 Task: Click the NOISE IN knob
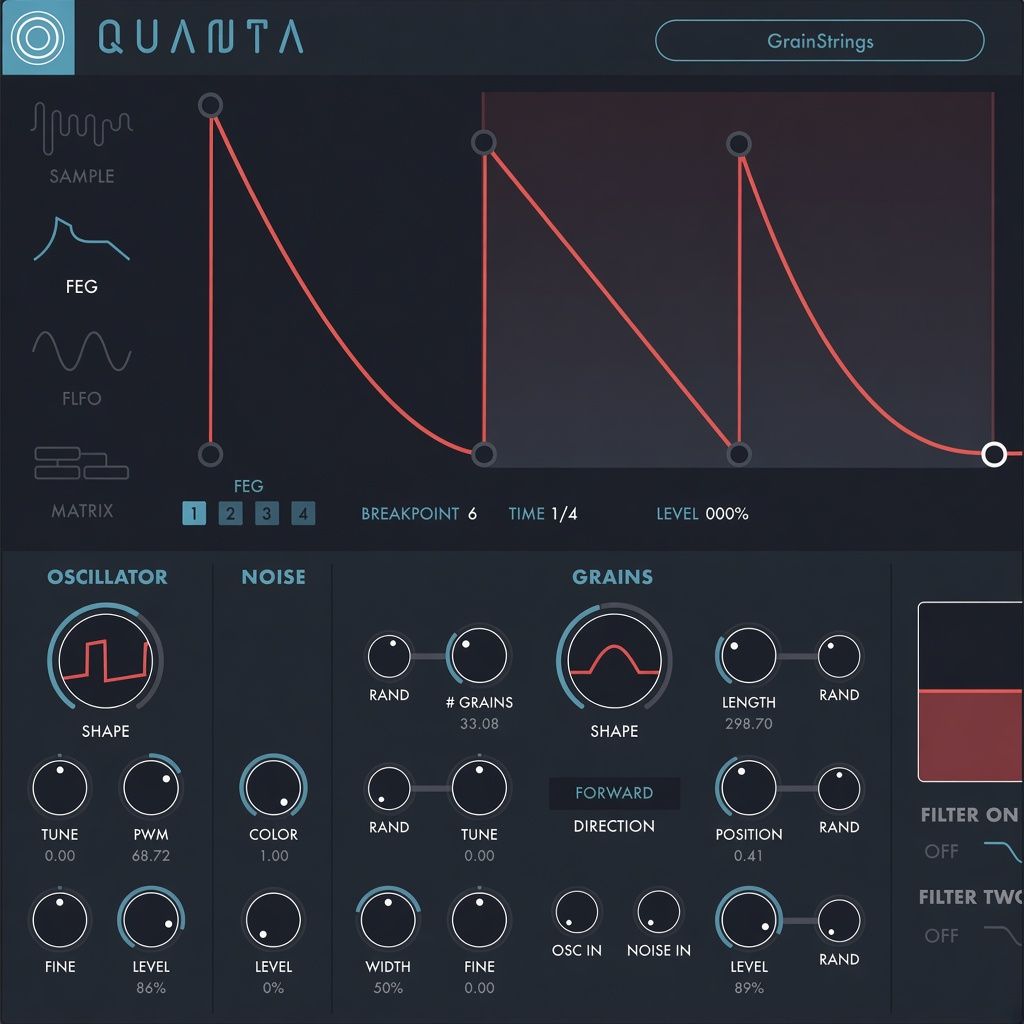click(x=658, y=912)
